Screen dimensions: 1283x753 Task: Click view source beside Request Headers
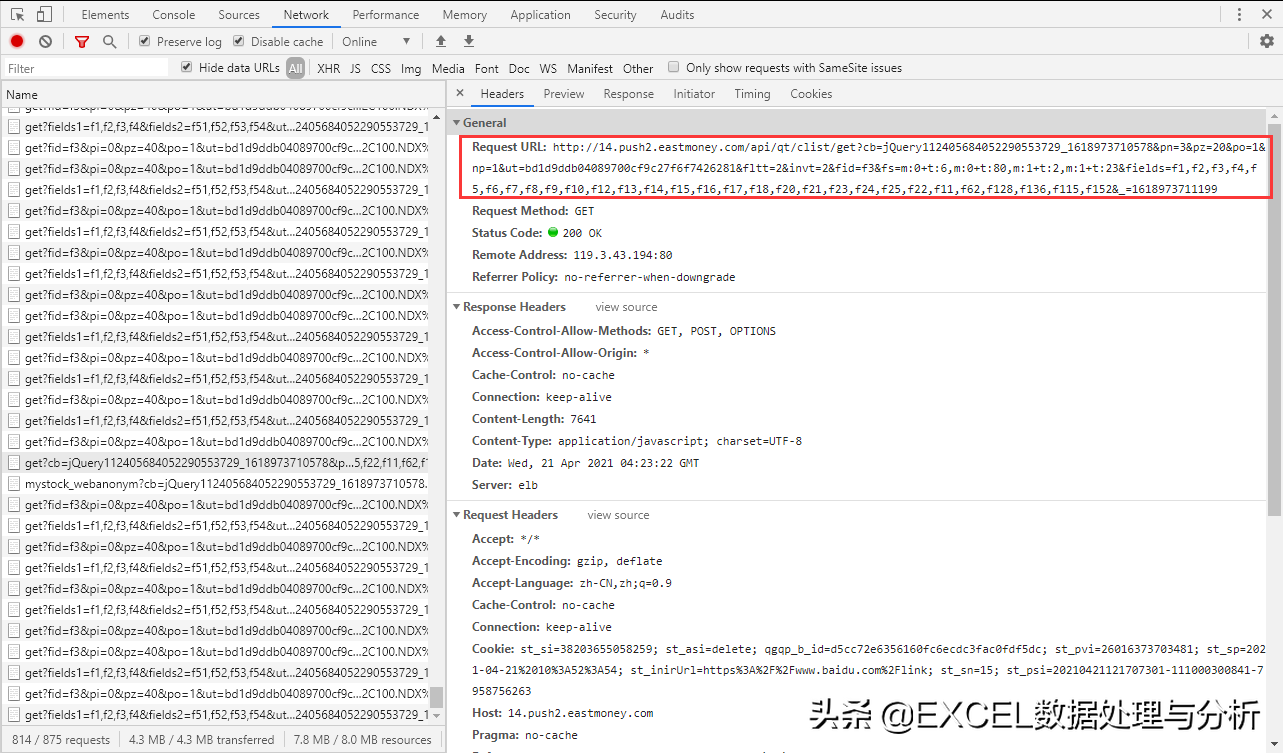(618, 515)
